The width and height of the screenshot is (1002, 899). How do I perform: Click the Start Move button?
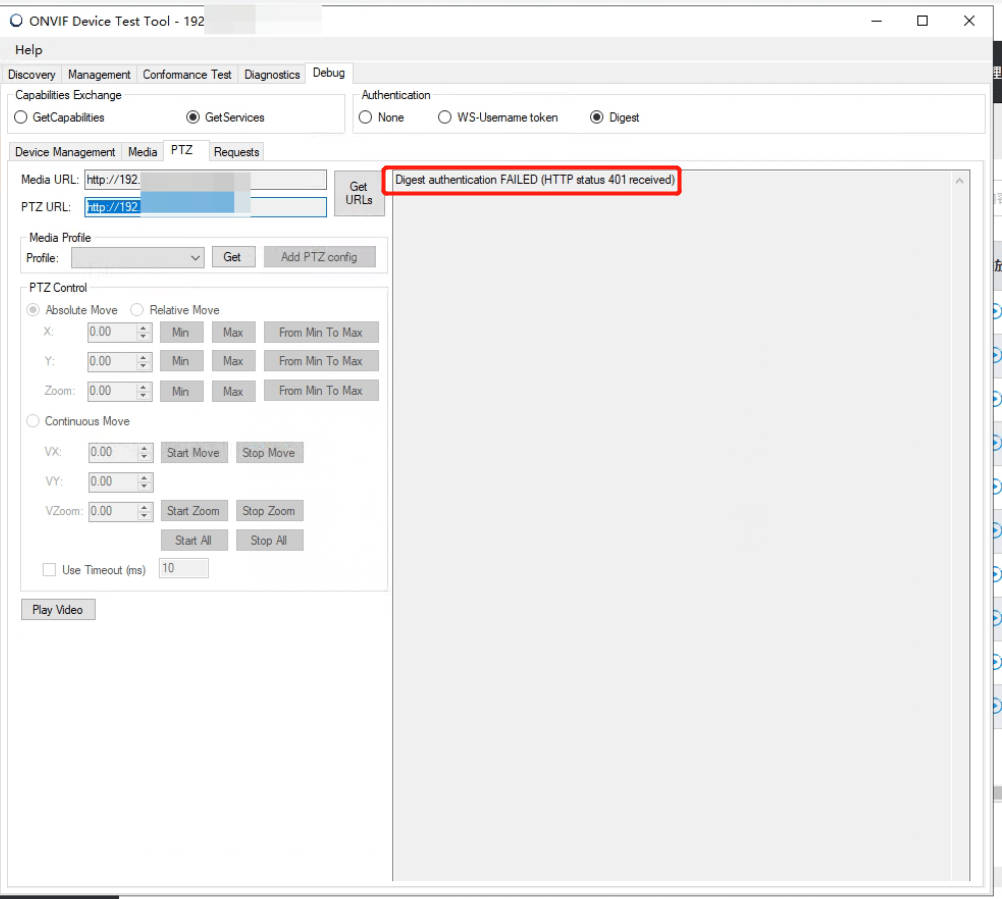(x=194, y=452)
